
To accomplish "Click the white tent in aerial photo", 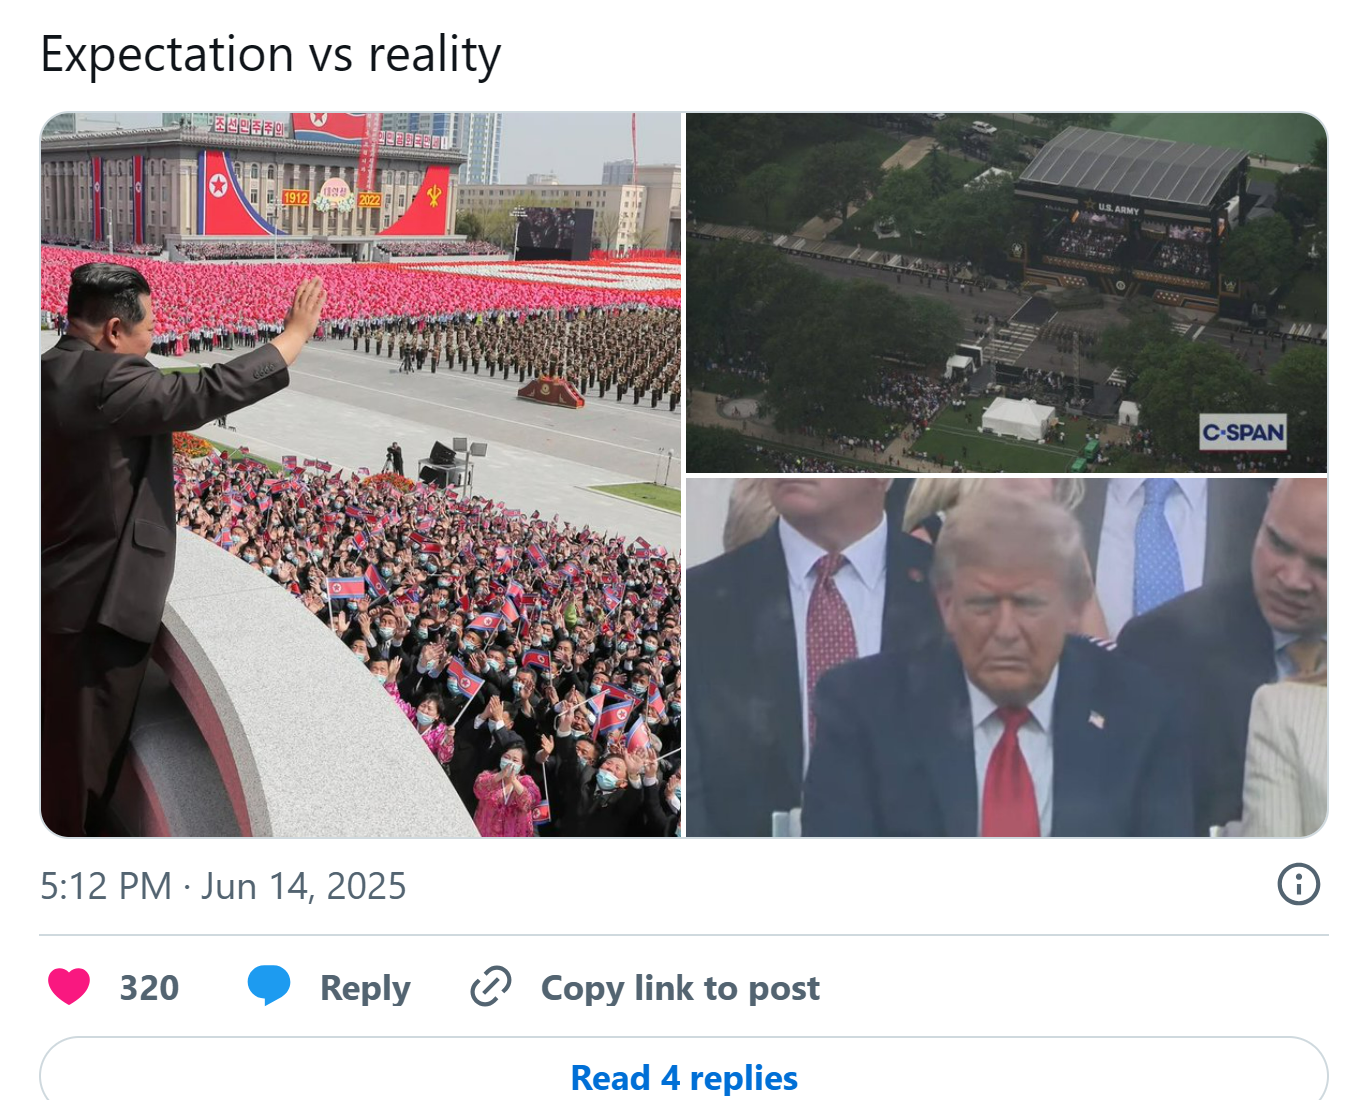I will (1018, 417).
